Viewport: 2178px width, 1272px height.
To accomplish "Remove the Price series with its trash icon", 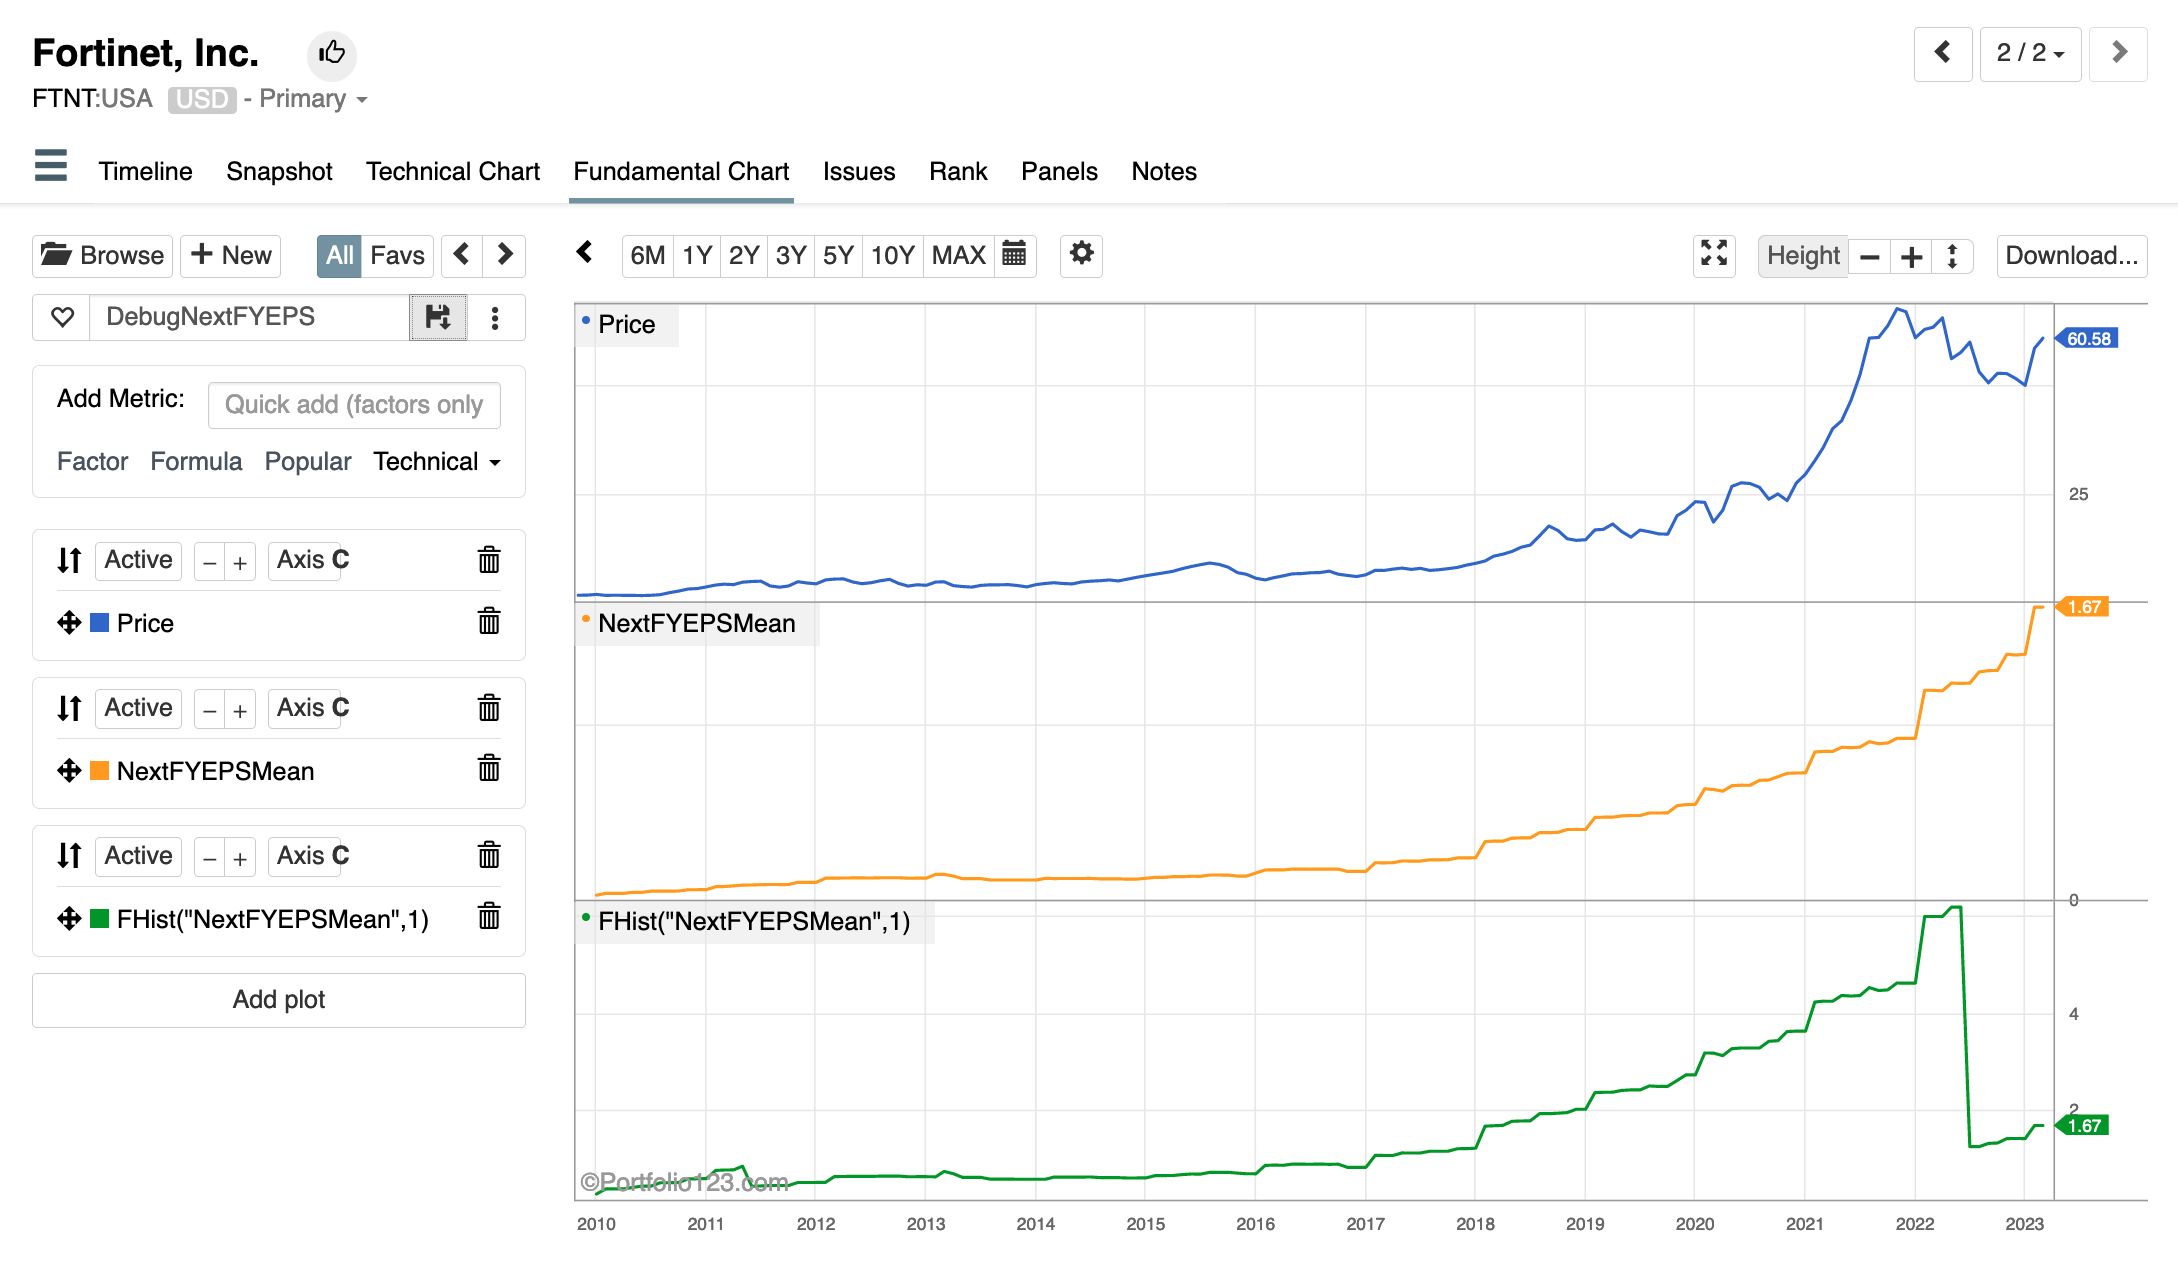I will (x=489, y=621).
